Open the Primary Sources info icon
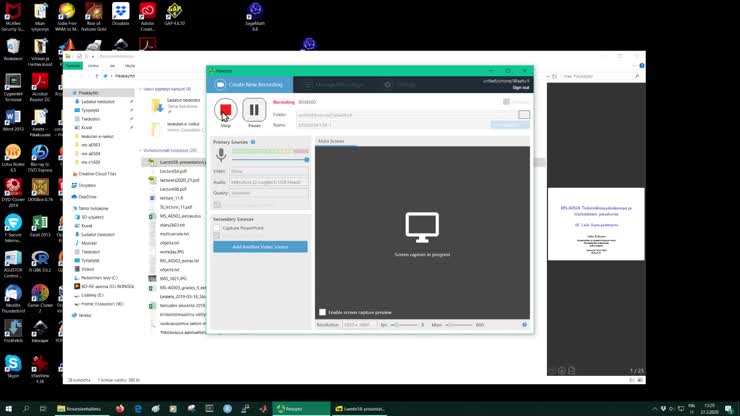Image resolution: width=740 pixels, height=416 pixels. pos(253,142)
